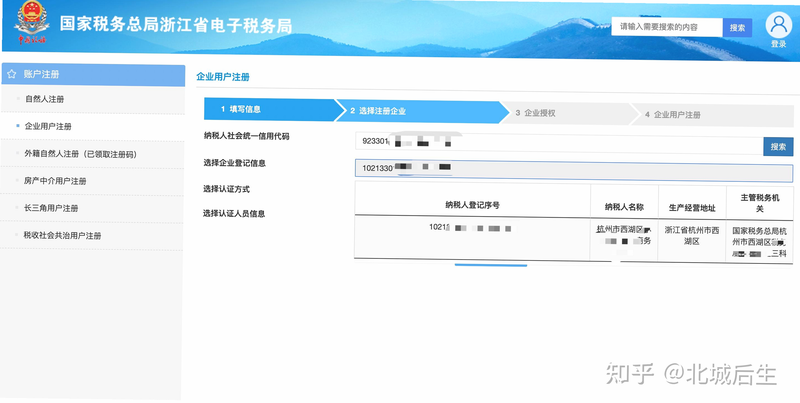800x403 pixels.
Task: Go to step 4 企业用户注册
Action: tap(714, 115)
